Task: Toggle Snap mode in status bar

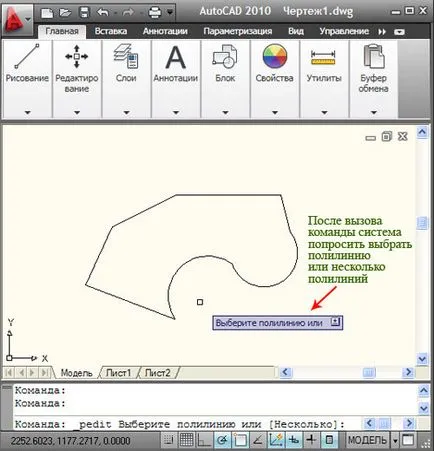Action: (x=169, y=440)
